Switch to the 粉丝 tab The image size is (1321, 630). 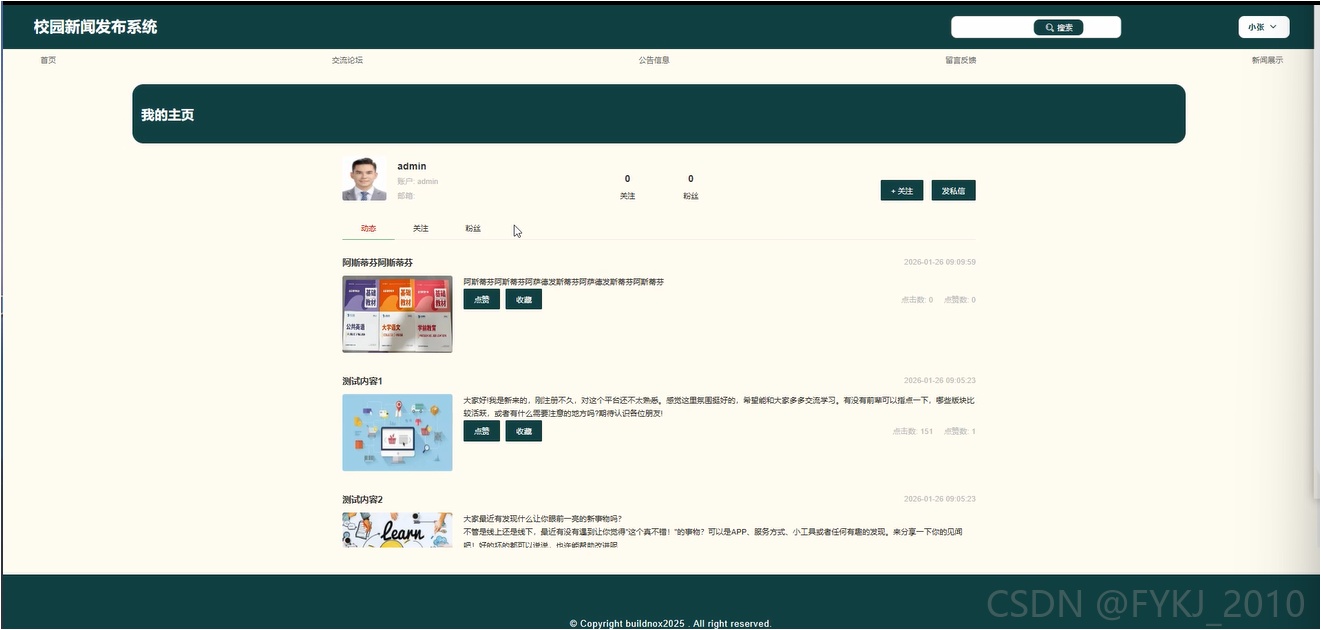coord(473,229)
